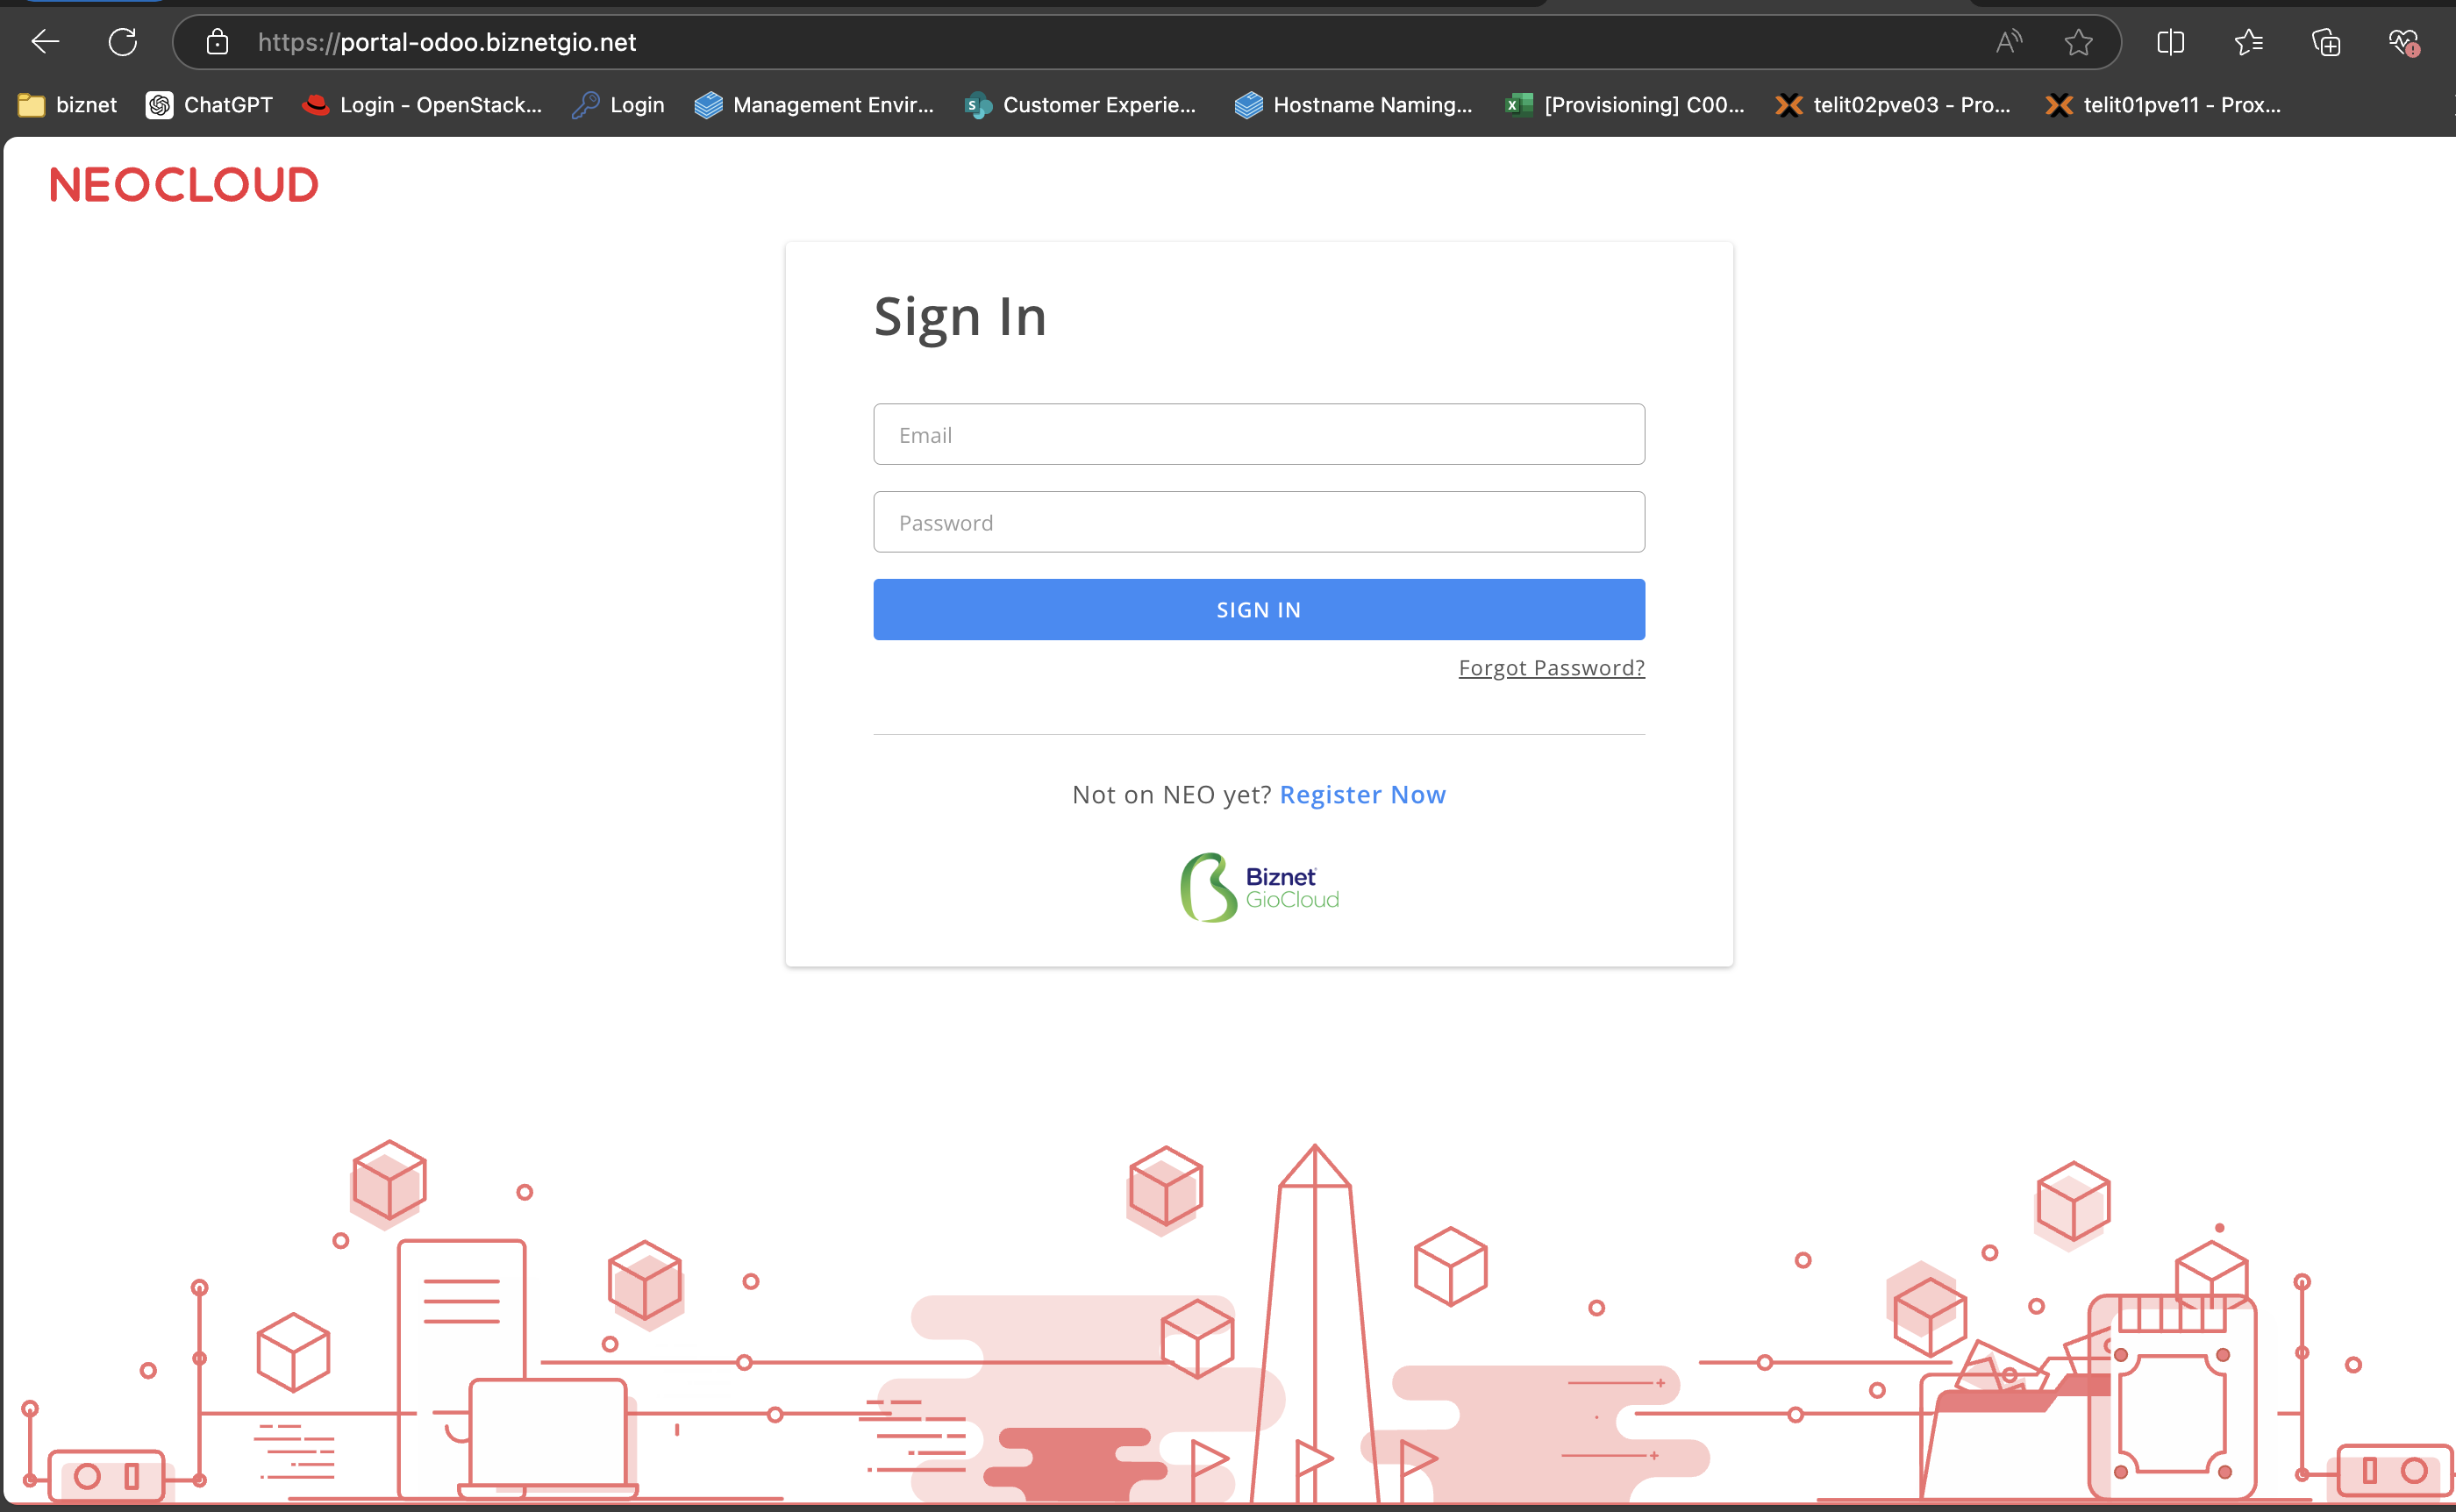The image size is (2456, 1512).
Task: Click the site lock icon
Action: coord(217,42)
